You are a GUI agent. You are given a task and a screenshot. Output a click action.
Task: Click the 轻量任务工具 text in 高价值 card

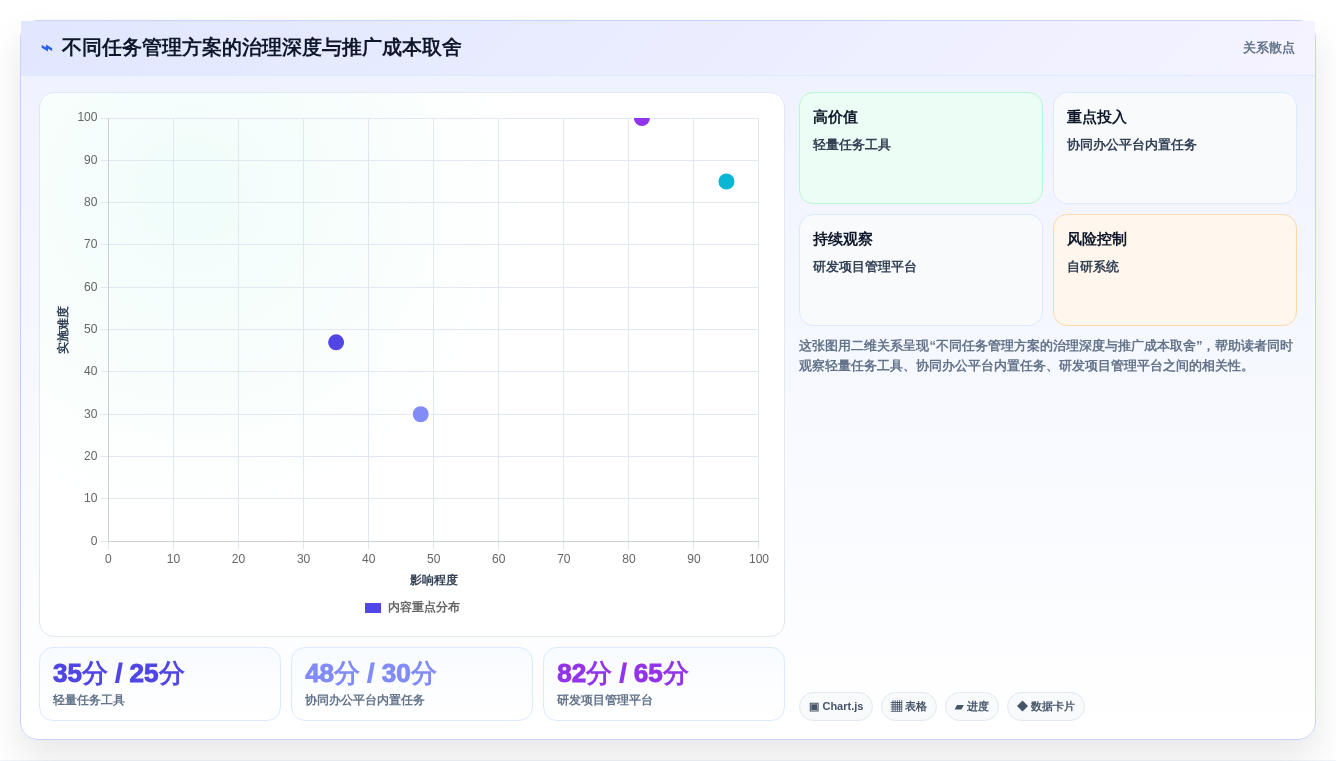point(852,145)
